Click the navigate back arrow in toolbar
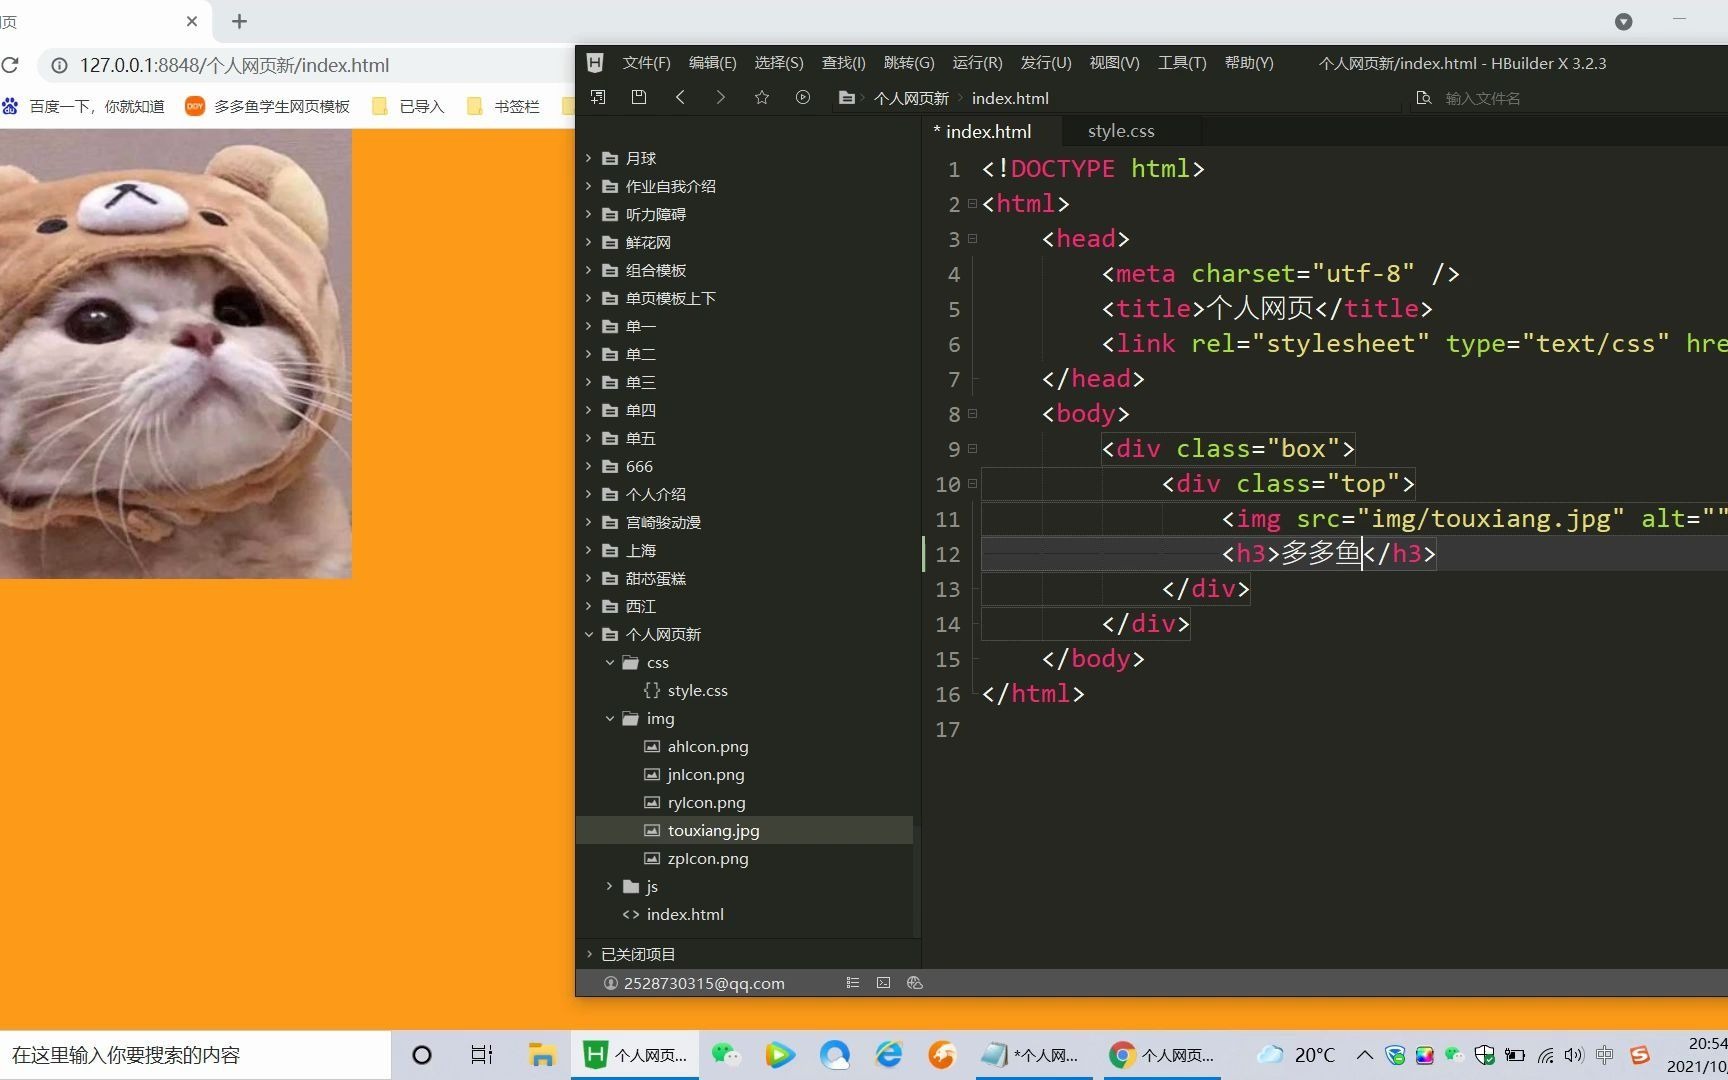This screenshot has height=1080, width=1728. 680,97
